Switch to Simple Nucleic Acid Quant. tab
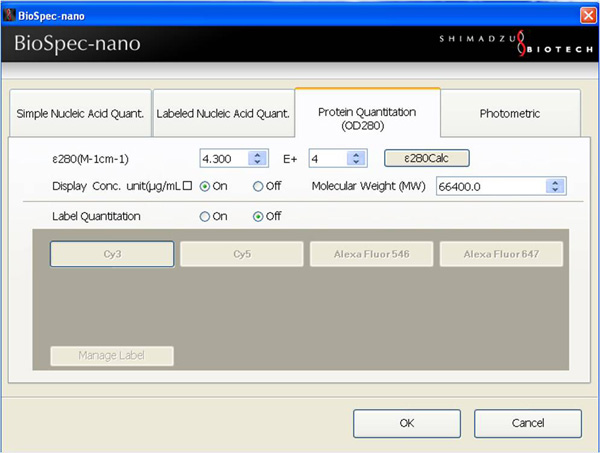 click(x=79, y=114)
